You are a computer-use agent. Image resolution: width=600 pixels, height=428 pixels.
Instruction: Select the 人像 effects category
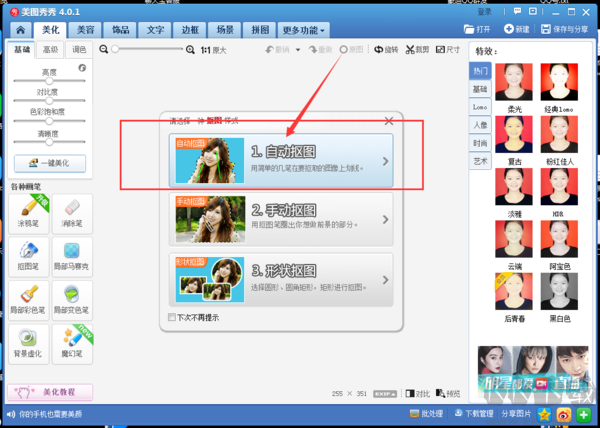pyautogui.click(x=480, y=125)
